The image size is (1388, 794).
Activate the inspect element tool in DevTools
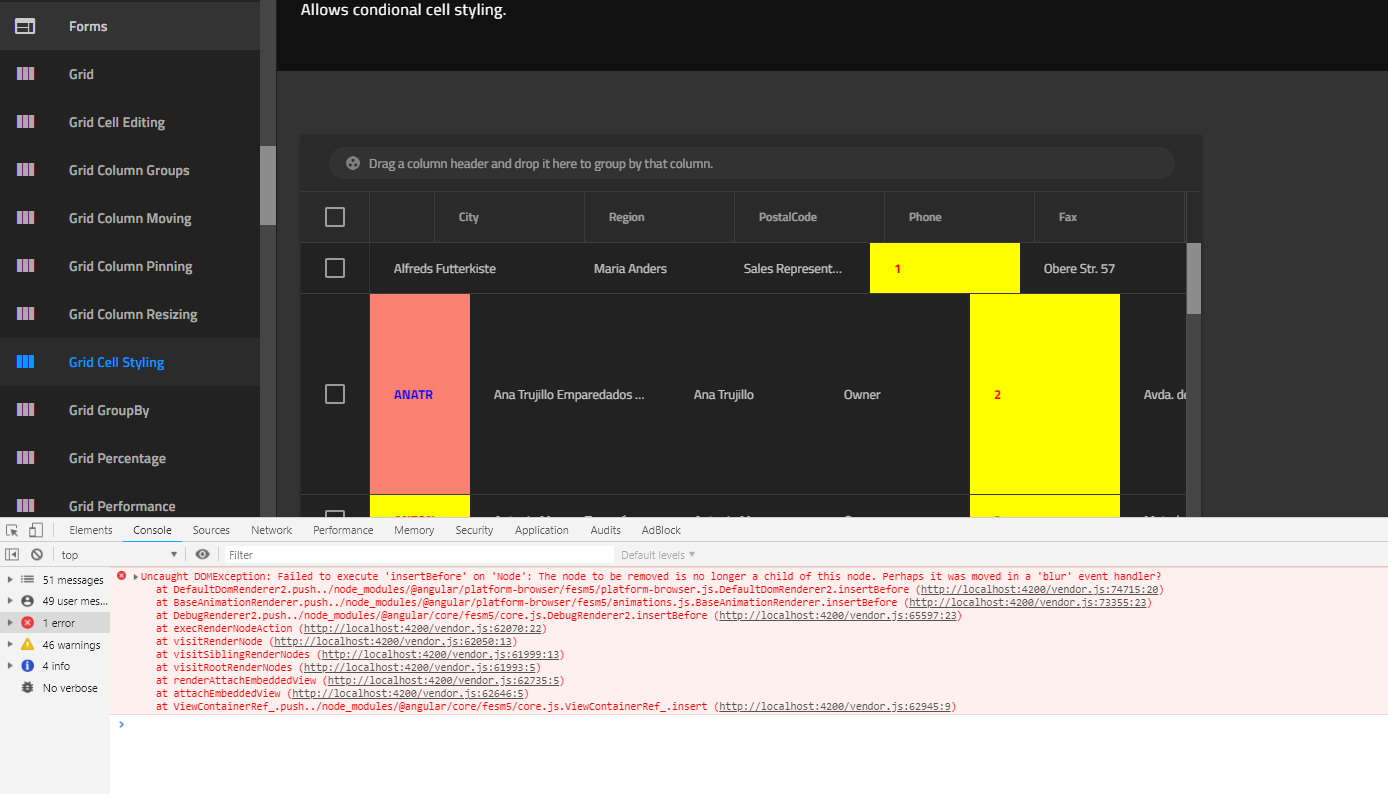(x=11, y=529)
